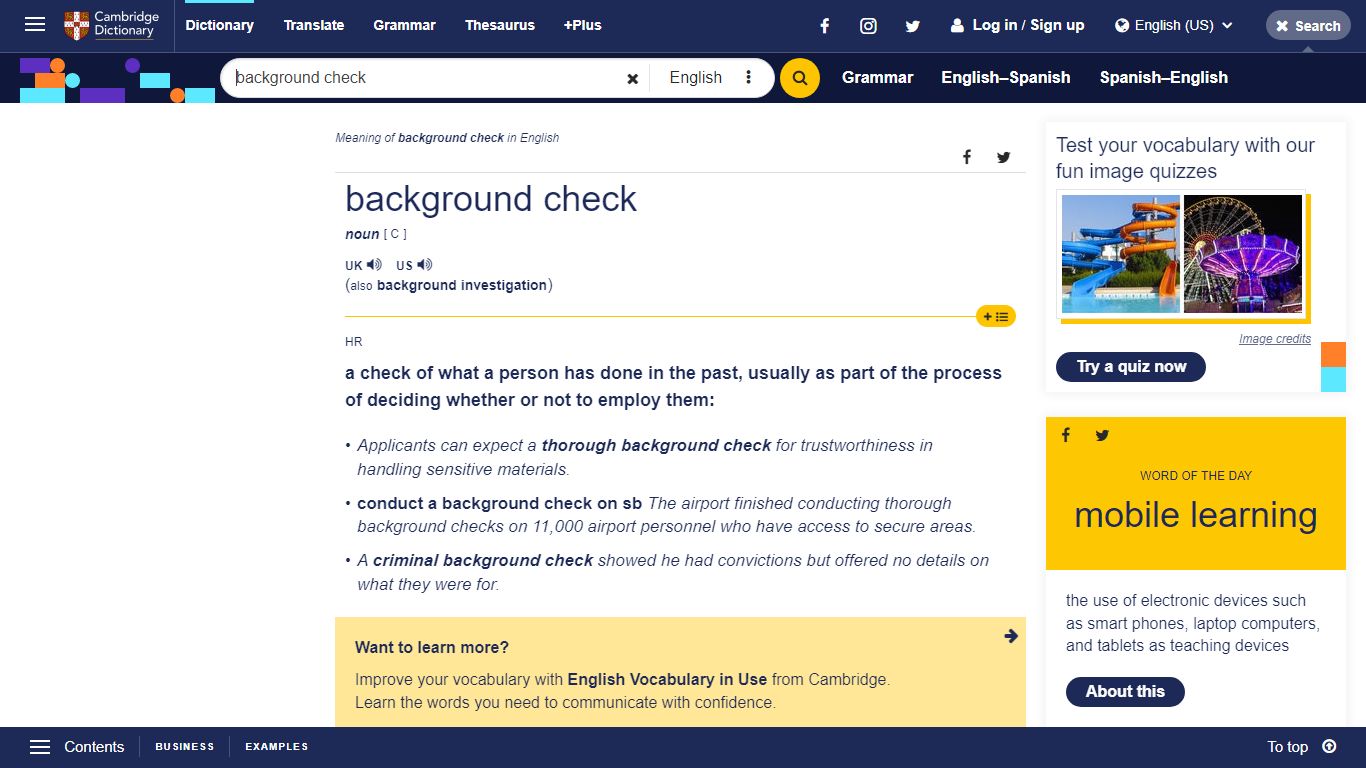Image resolution: width=1366 pixels, height=768 pixels.
Task: Open the Spanish–English dictionary link
Action: (x=1163, y=77)
